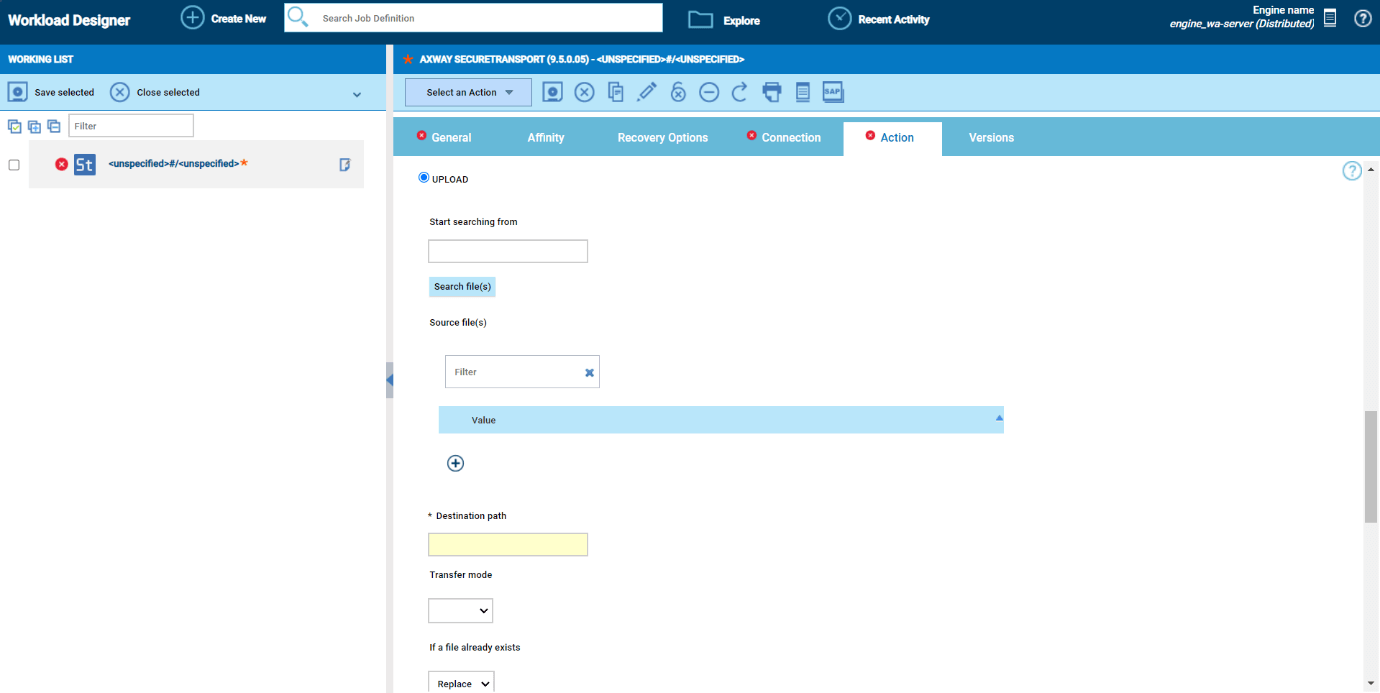Open the help icon in top bar
This screenshot has height=693, width=1380.
(x=1362, y=18)
